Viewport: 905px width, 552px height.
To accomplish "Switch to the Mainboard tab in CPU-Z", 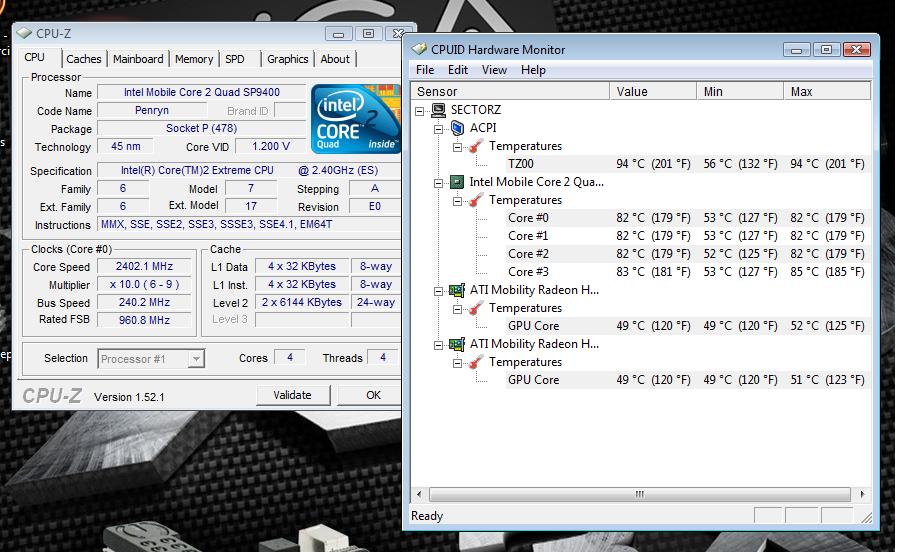I will [138, 59].
